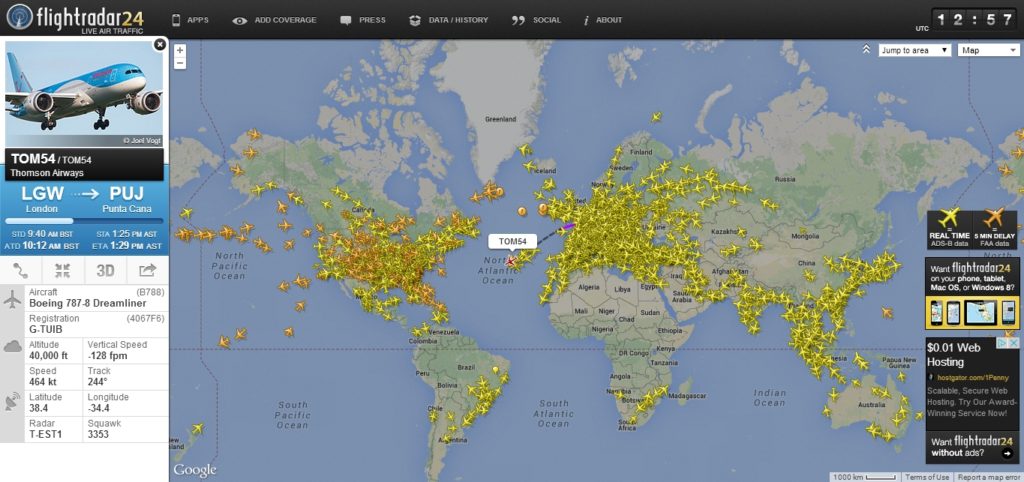Click the speed value 464 kt
Viewport: 1024px width, 482px height.
(43, 382)
